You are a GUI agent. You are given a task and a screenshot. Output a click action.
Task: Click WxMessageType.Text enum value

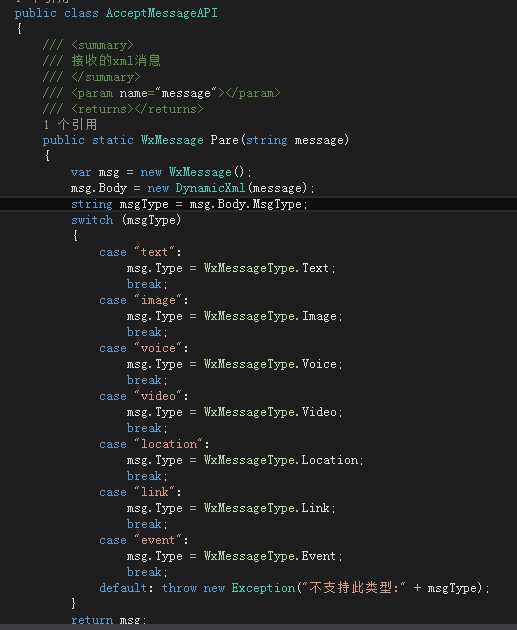pos(267,268)
